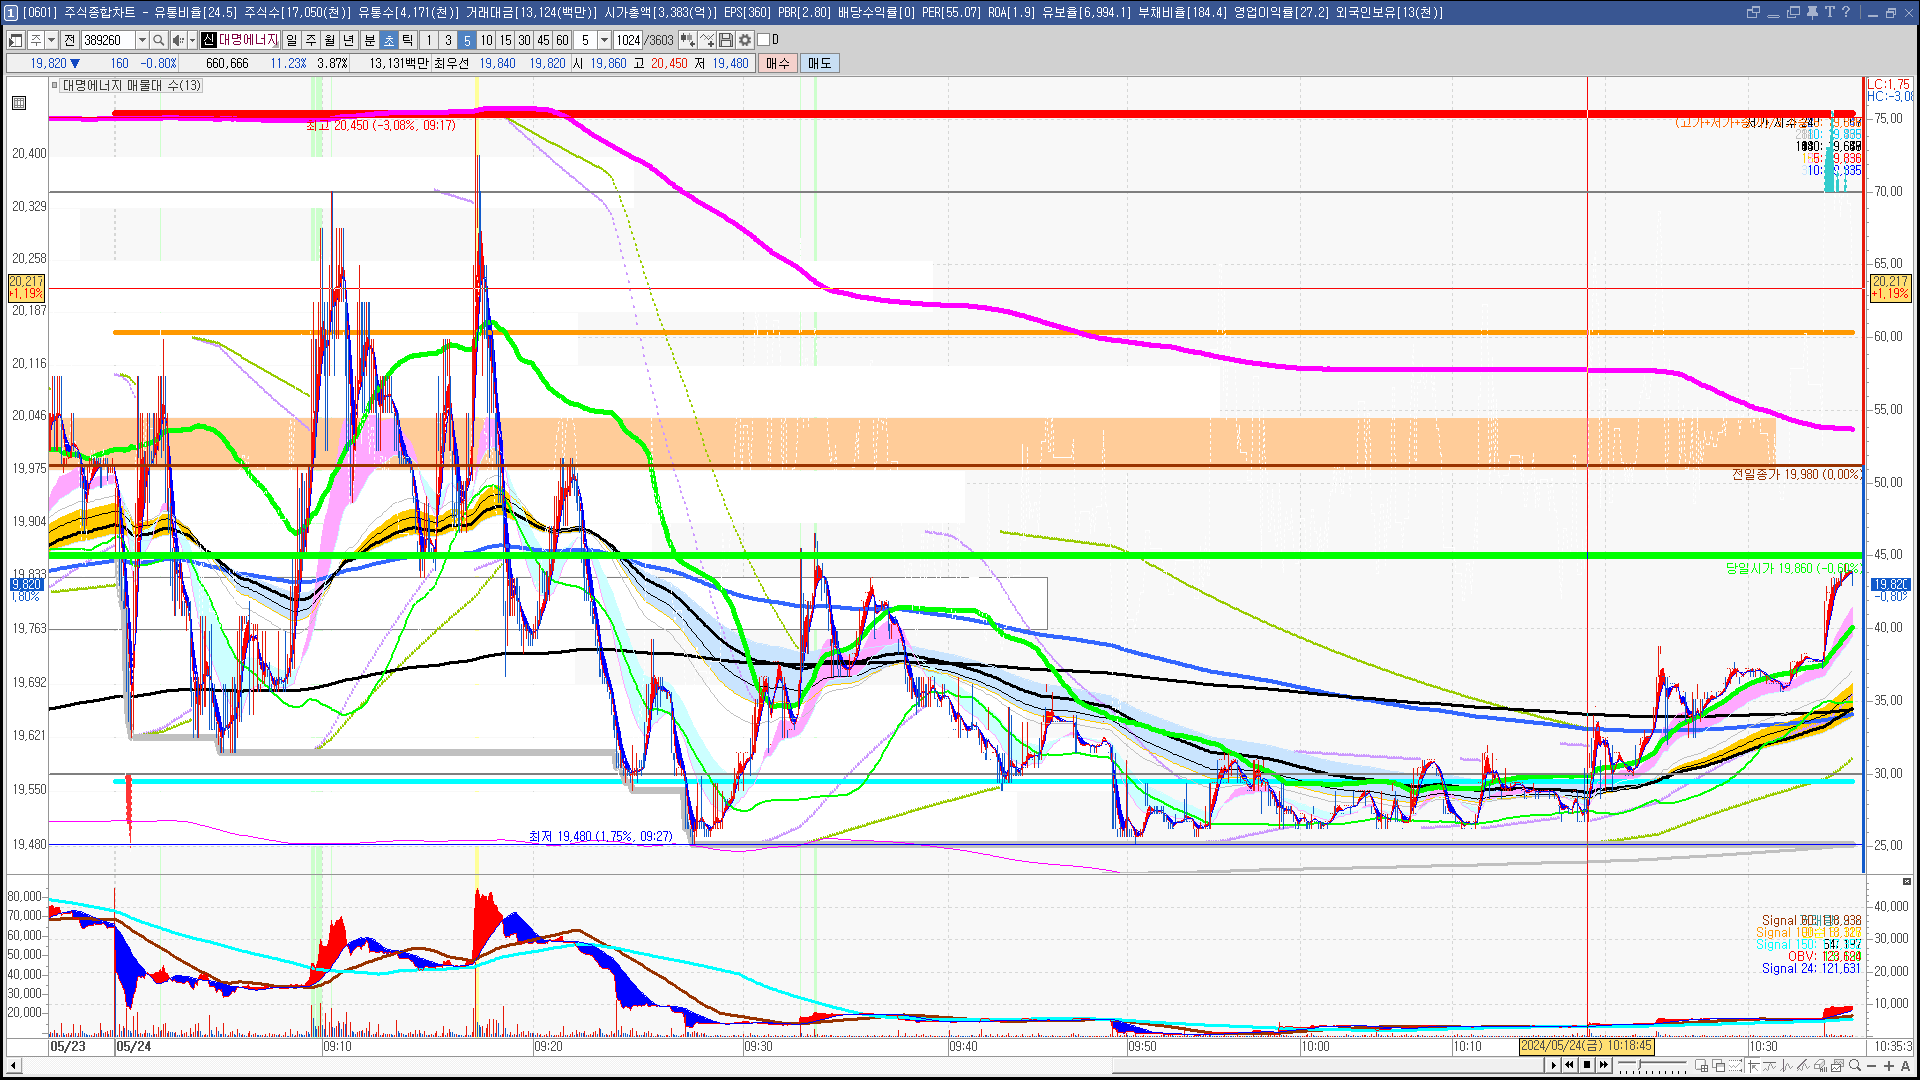
Task: Toggle the 'D' checkbox in the toolbar
Action: [764, 40]
